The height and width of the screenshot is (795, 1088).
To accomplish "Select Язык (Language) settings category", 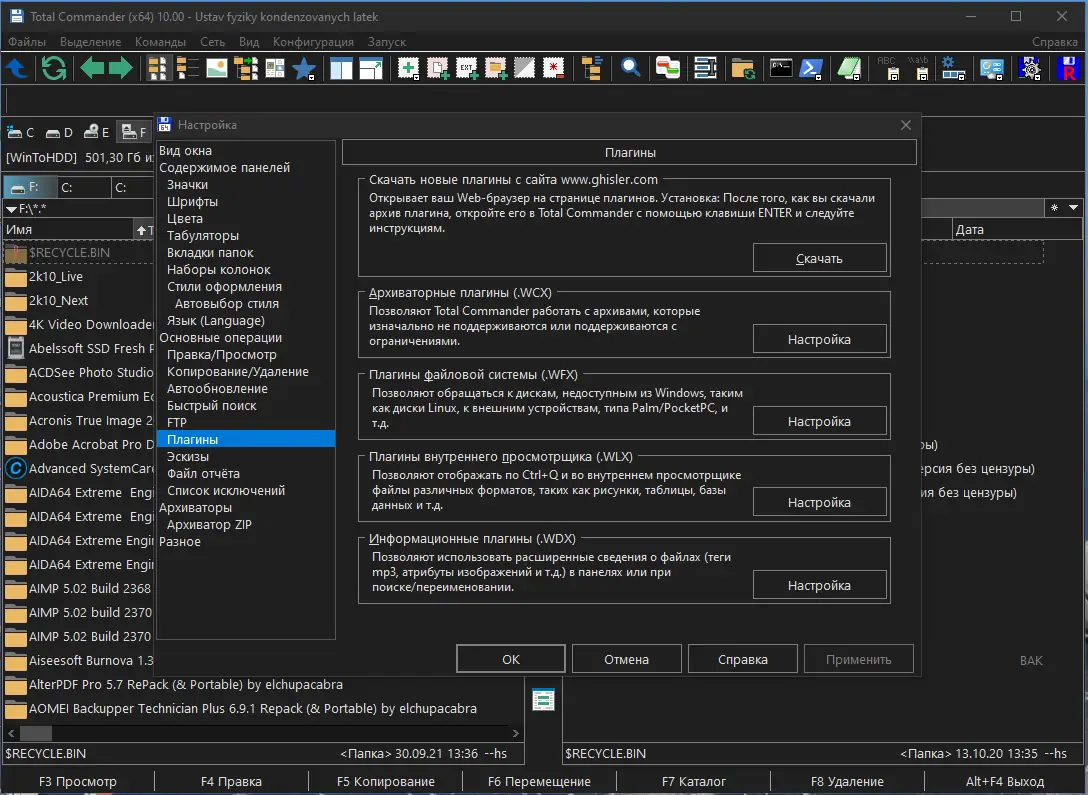I will click(216, 320).
